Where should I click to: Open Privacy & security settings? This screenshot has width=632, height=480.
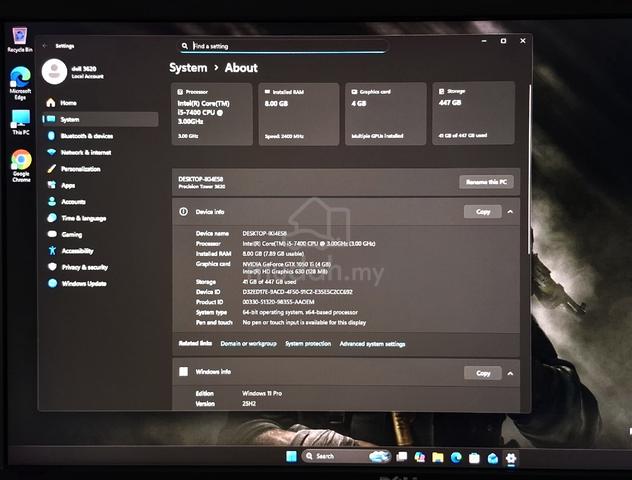coord(100,267)
